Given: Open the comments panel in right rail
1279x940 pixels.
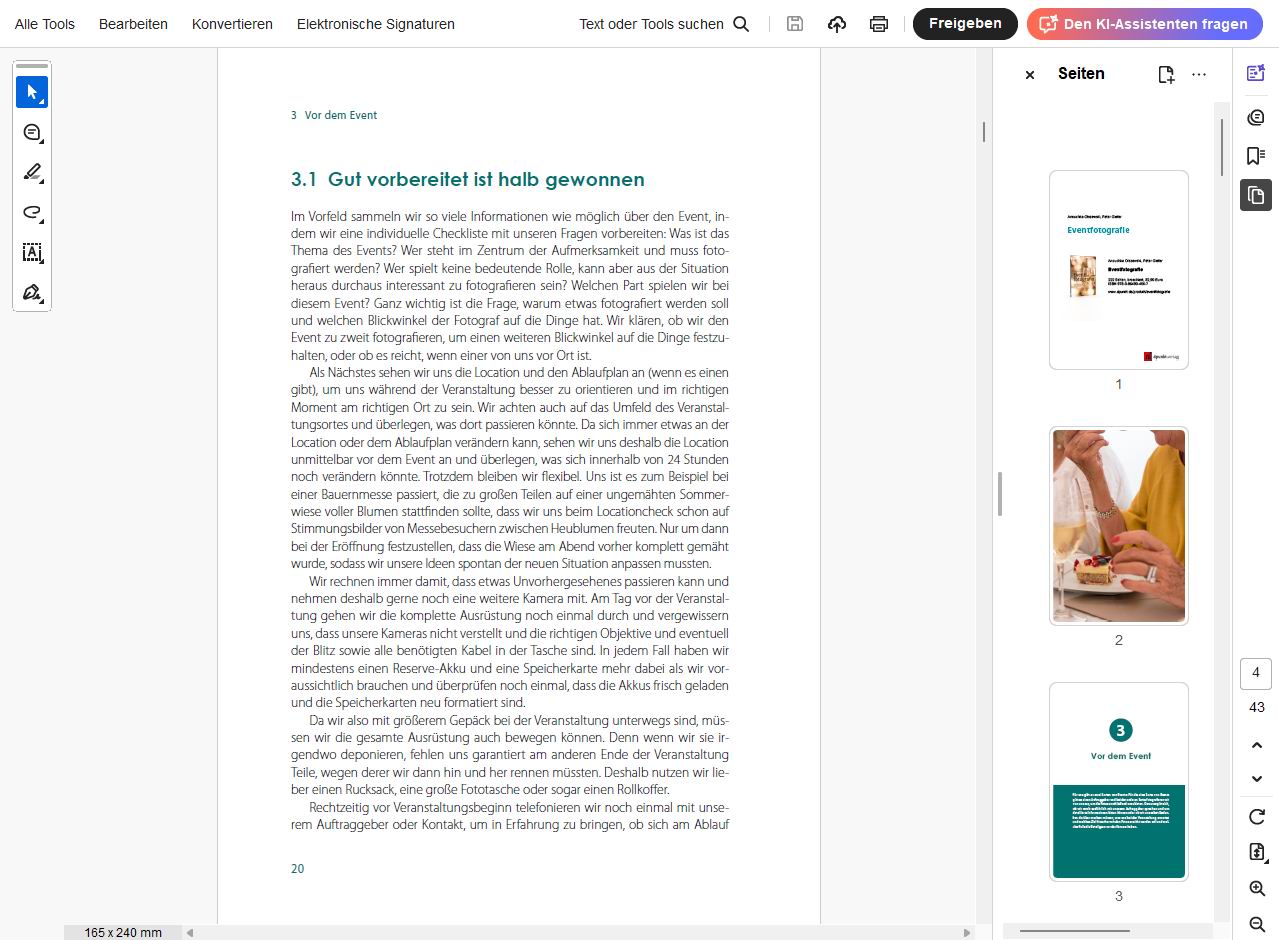Looking at the screenshot, I should pyautogui.click(x=1256, y=117).
